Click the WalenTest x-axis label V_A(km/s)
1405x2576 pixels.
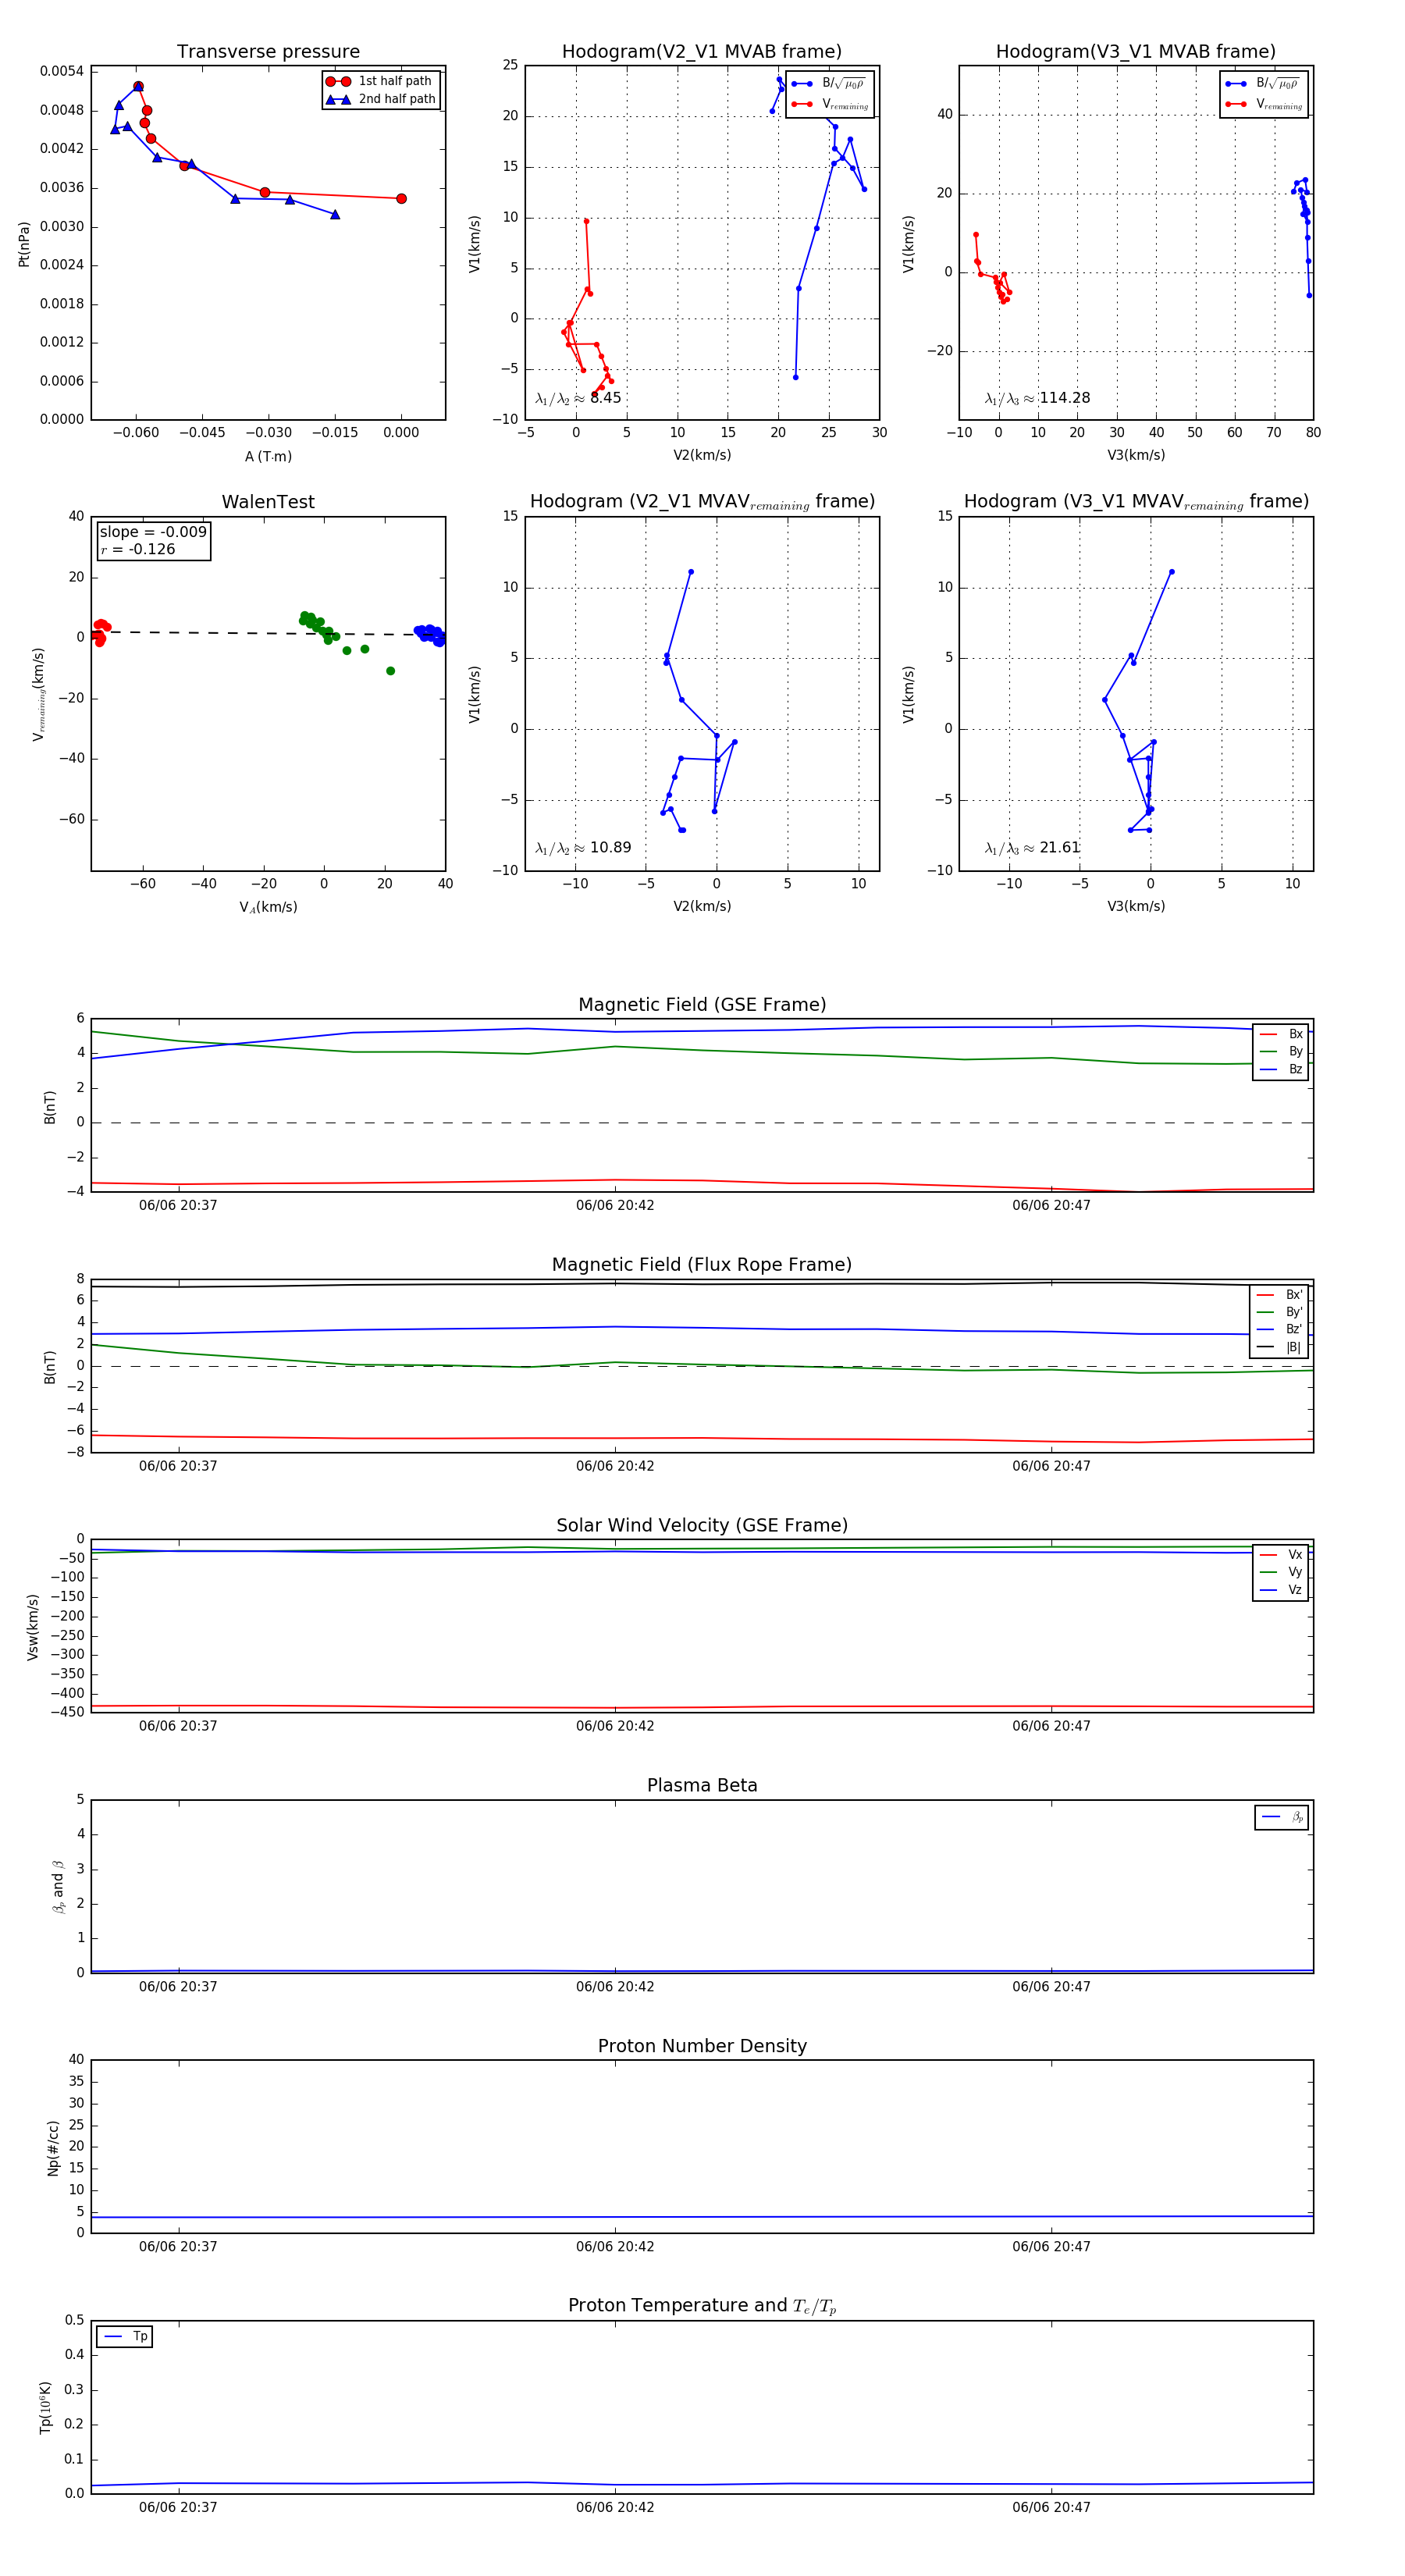[268, 907]
